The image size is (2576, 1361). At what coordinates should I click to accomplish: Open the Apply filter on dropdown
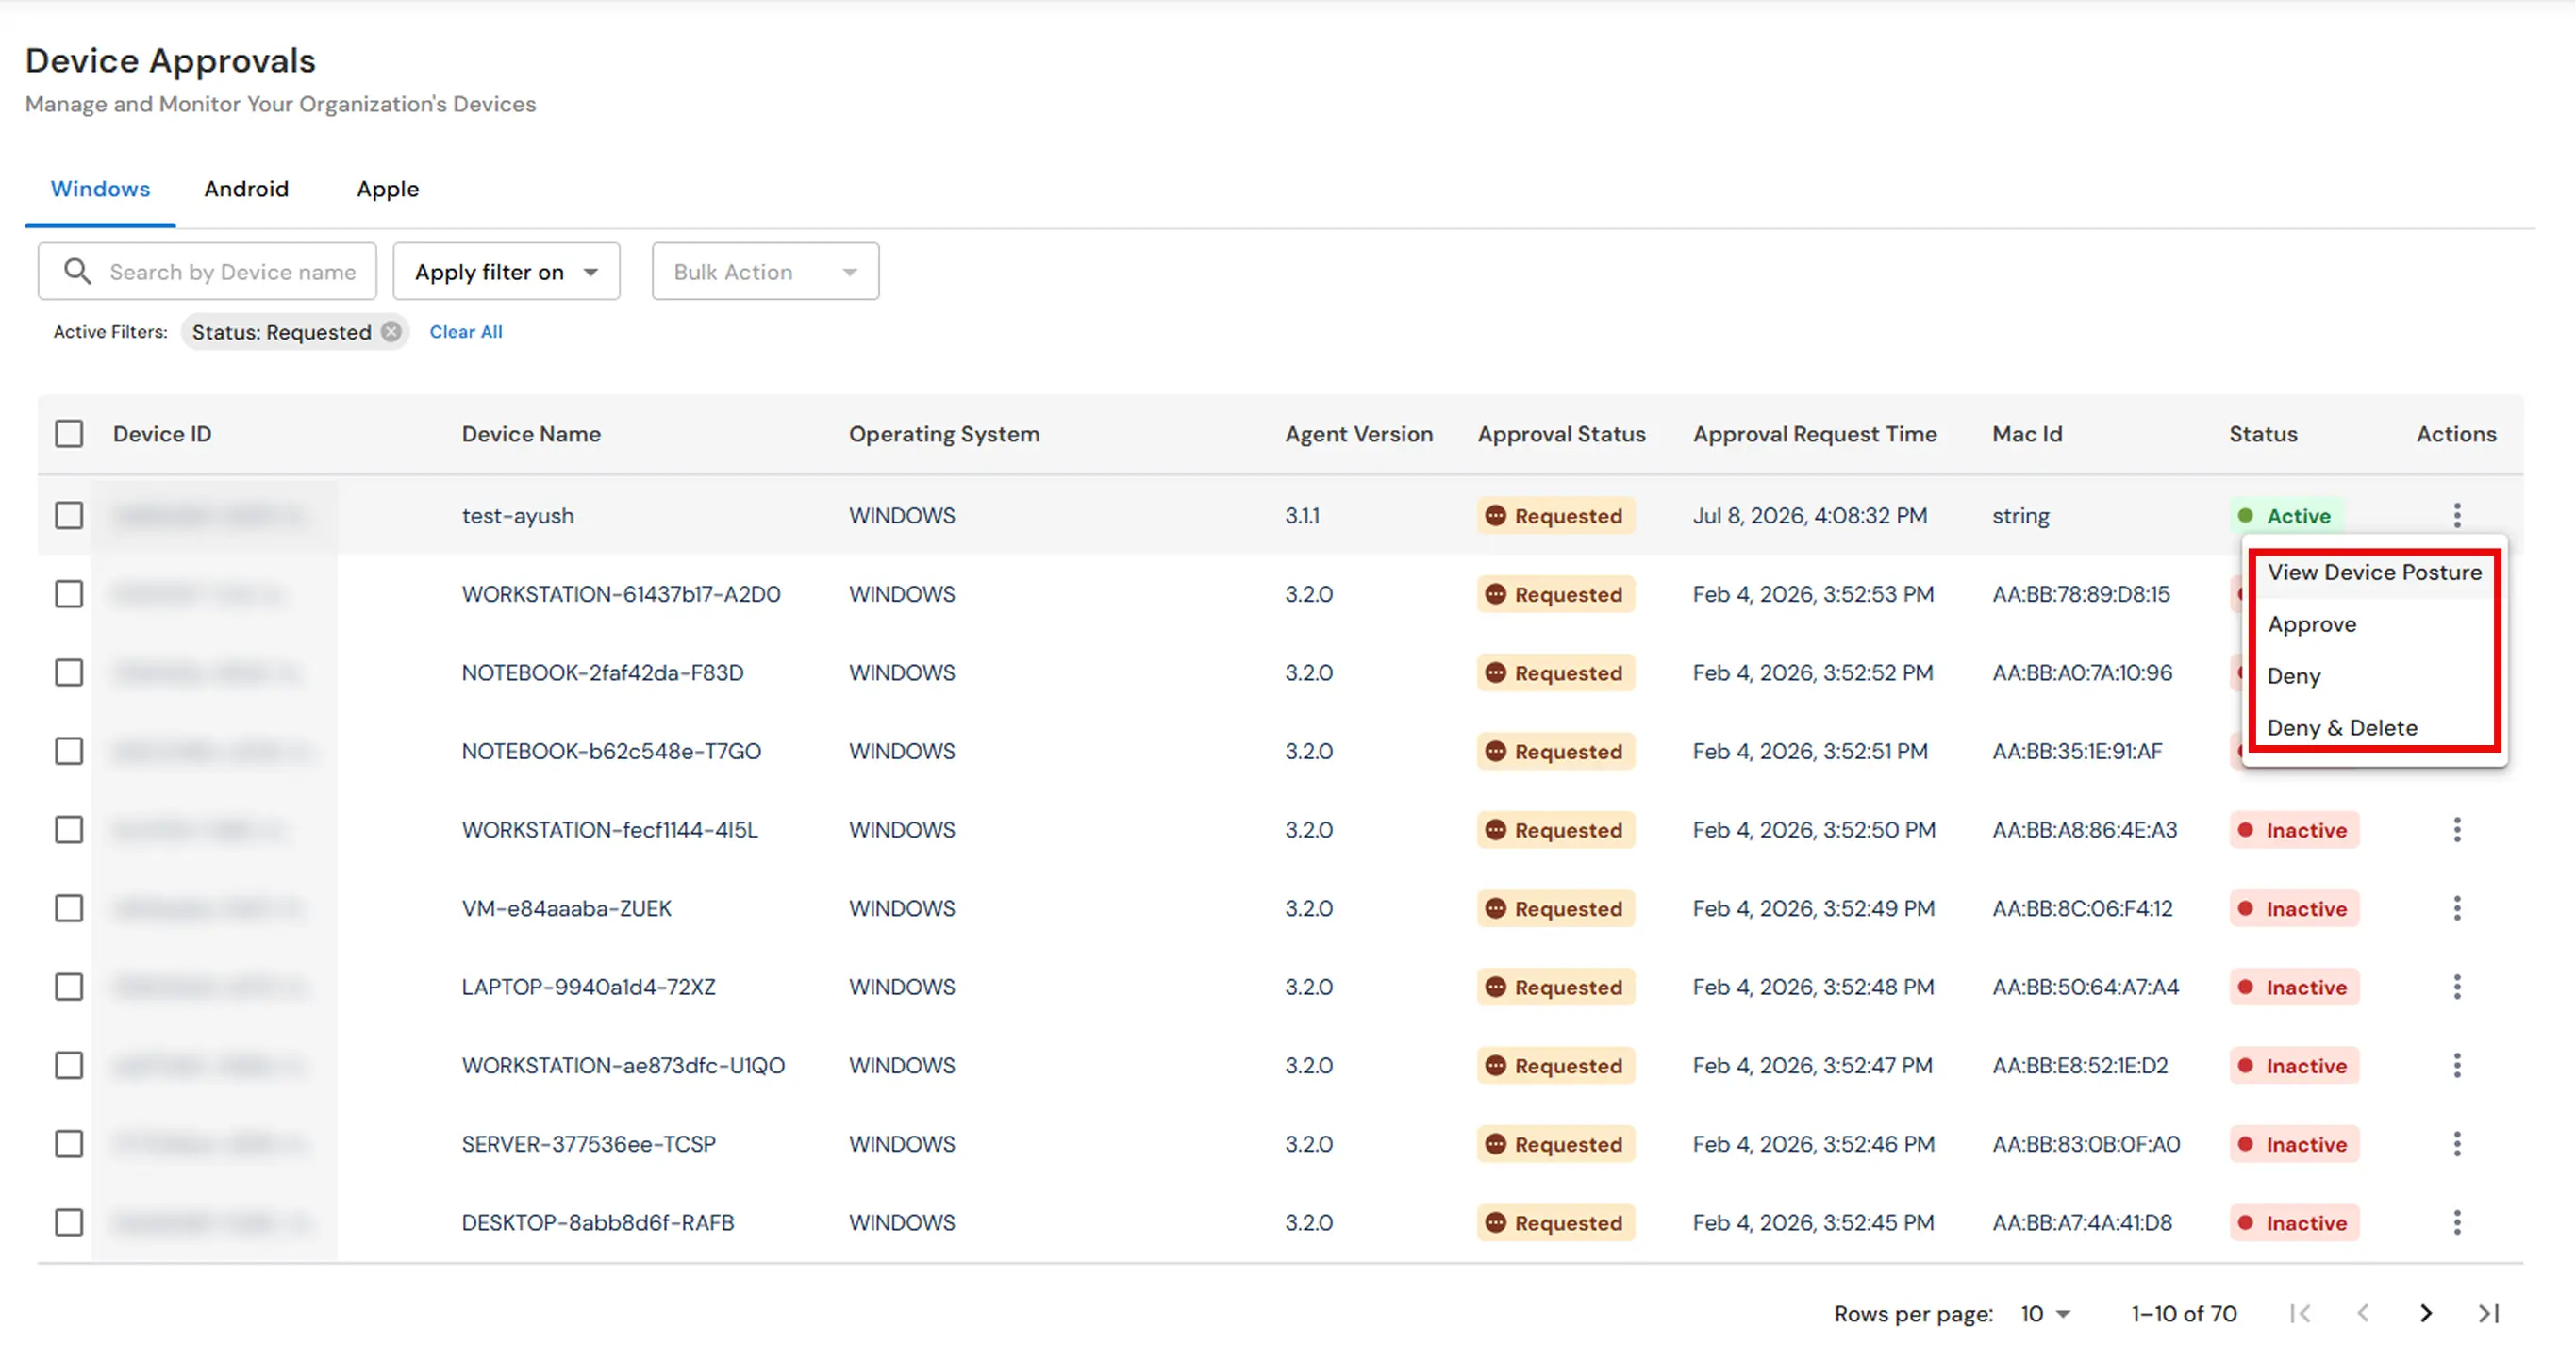click(x=506, y=271)
